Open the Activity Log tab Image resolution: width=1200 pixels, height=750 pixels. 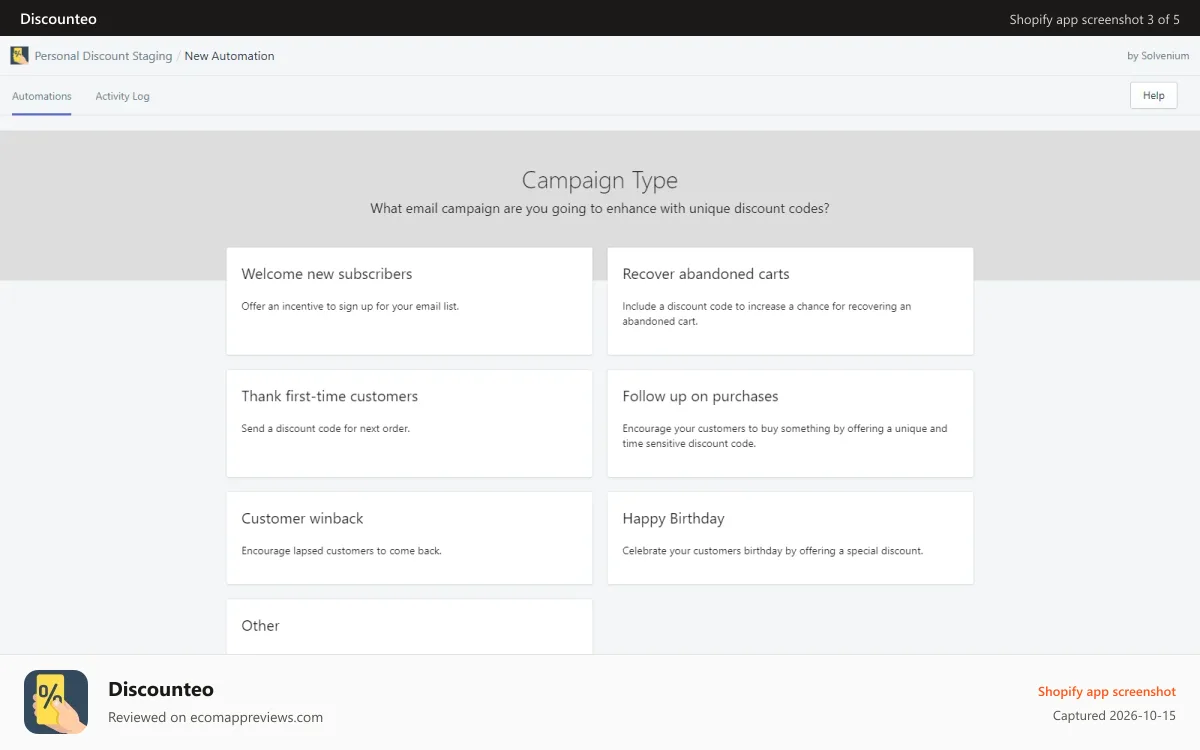point(122,96)
